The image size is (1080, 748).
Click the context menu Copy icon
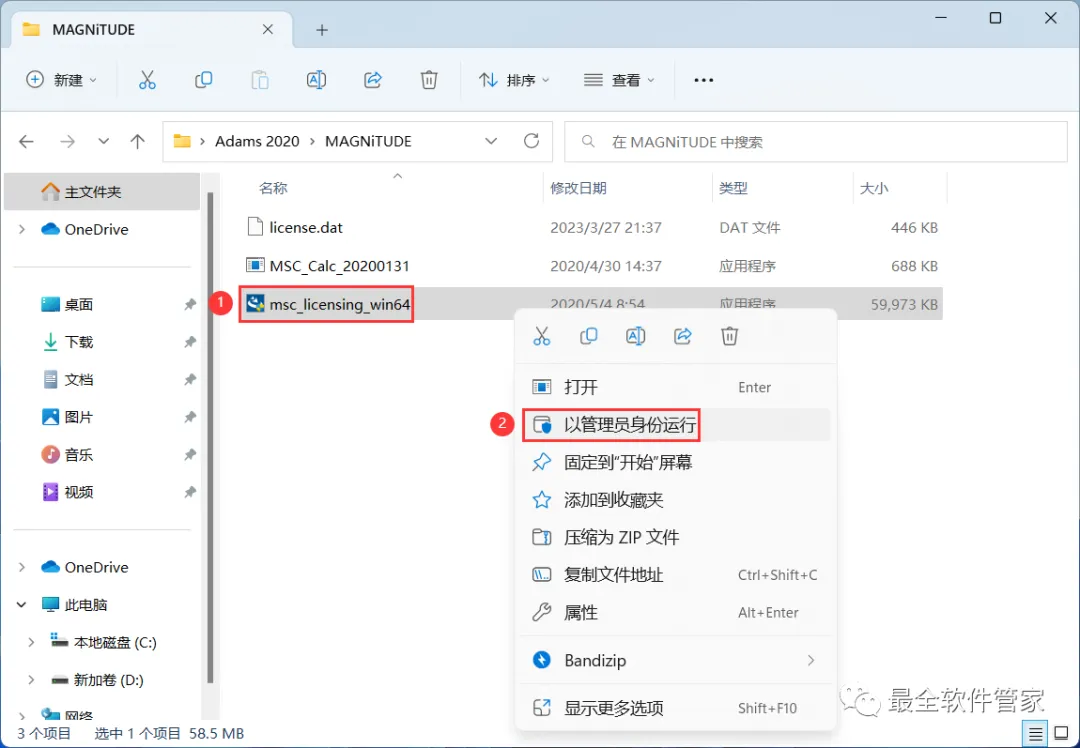pyautogui.click(x=588, y=336)
